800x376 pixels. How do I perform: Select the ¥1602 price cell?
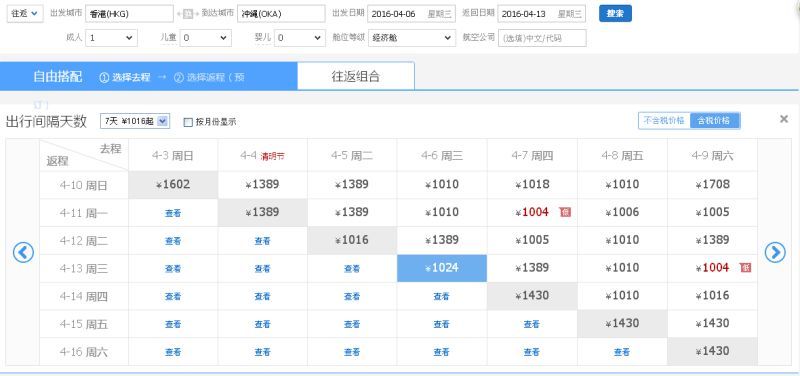click(173, 185)
